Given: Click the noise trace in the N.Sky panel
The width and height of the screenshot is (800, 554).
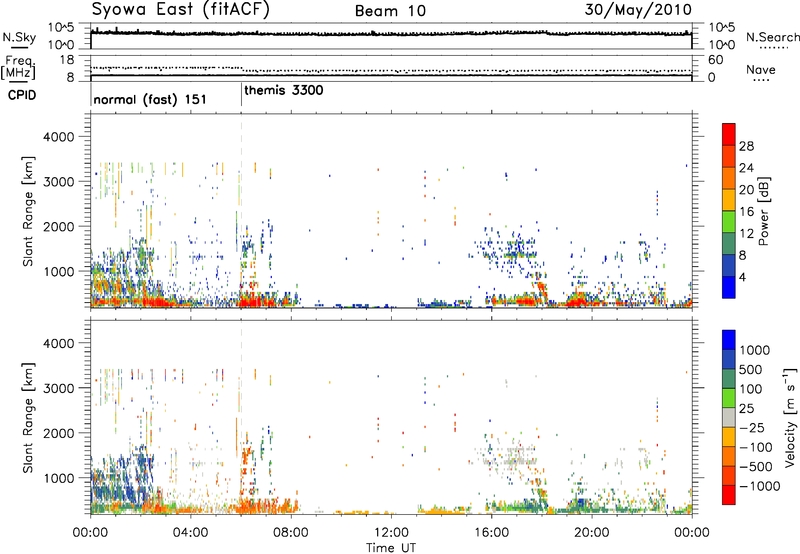Looking at the screenshot, I should pos(391,33).
